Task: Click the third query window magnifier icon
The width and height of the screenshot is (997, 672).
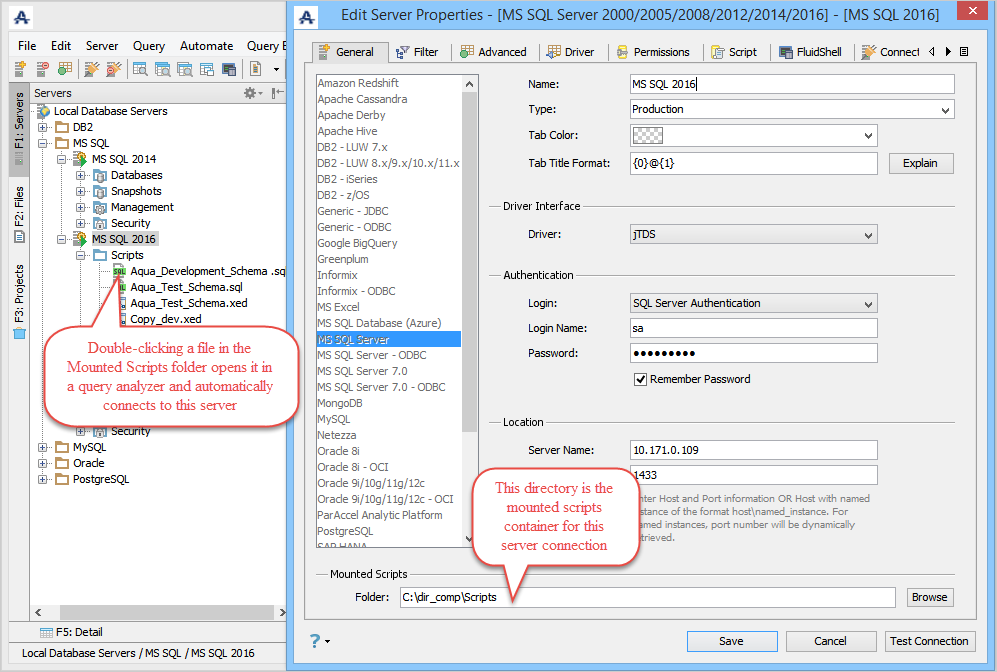Action: (184, 69)
